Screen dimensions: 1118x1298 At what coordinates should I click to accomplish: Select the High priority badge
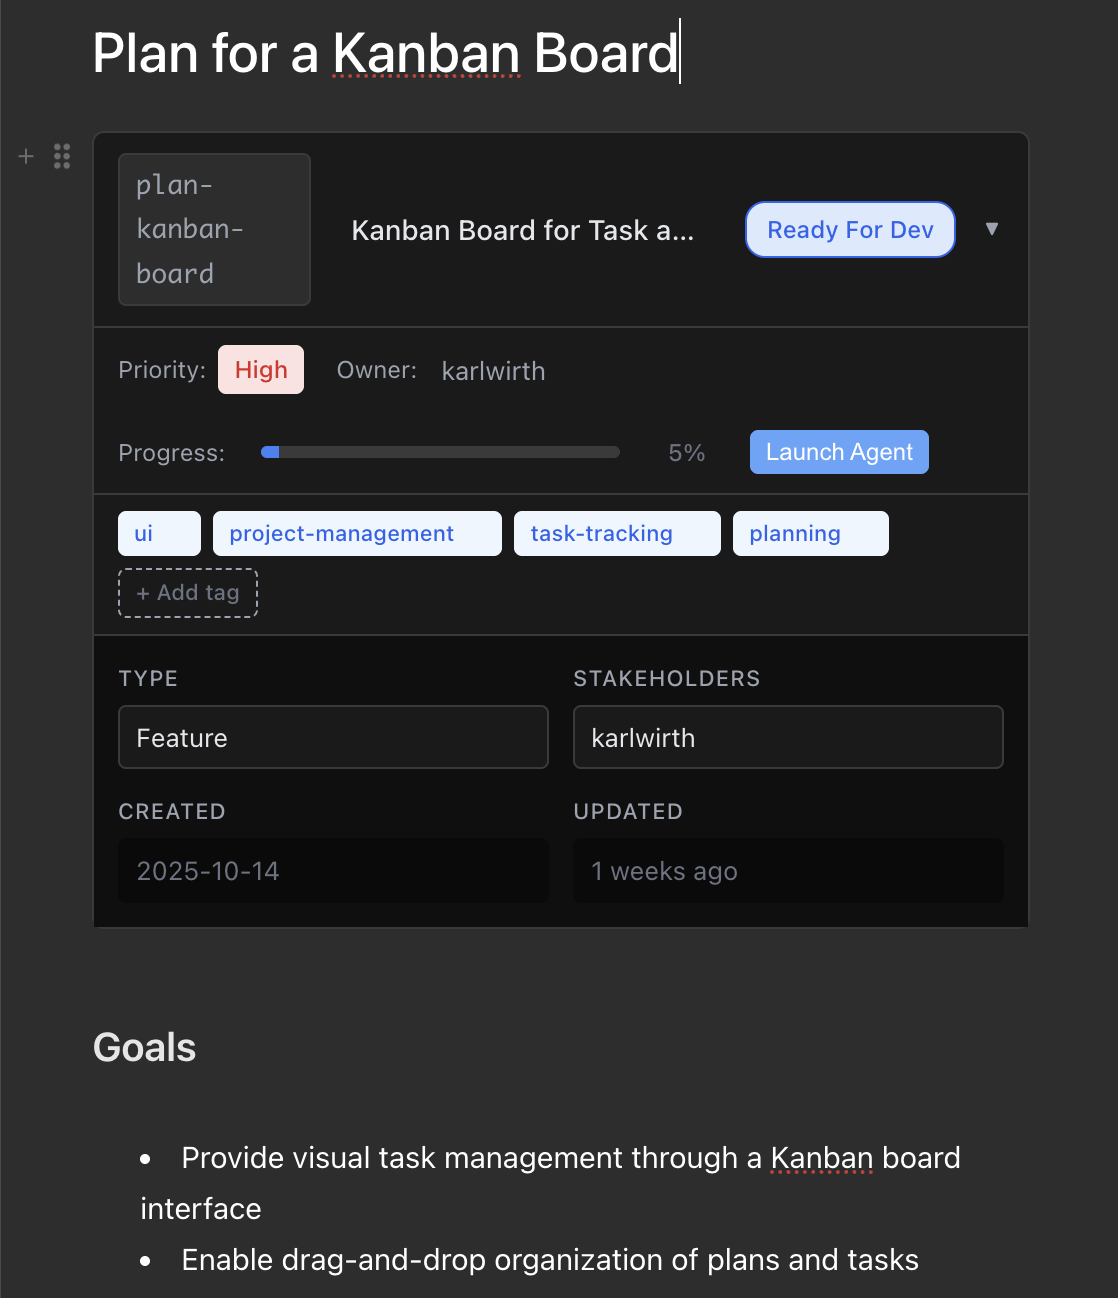click(x=260, y=369)
